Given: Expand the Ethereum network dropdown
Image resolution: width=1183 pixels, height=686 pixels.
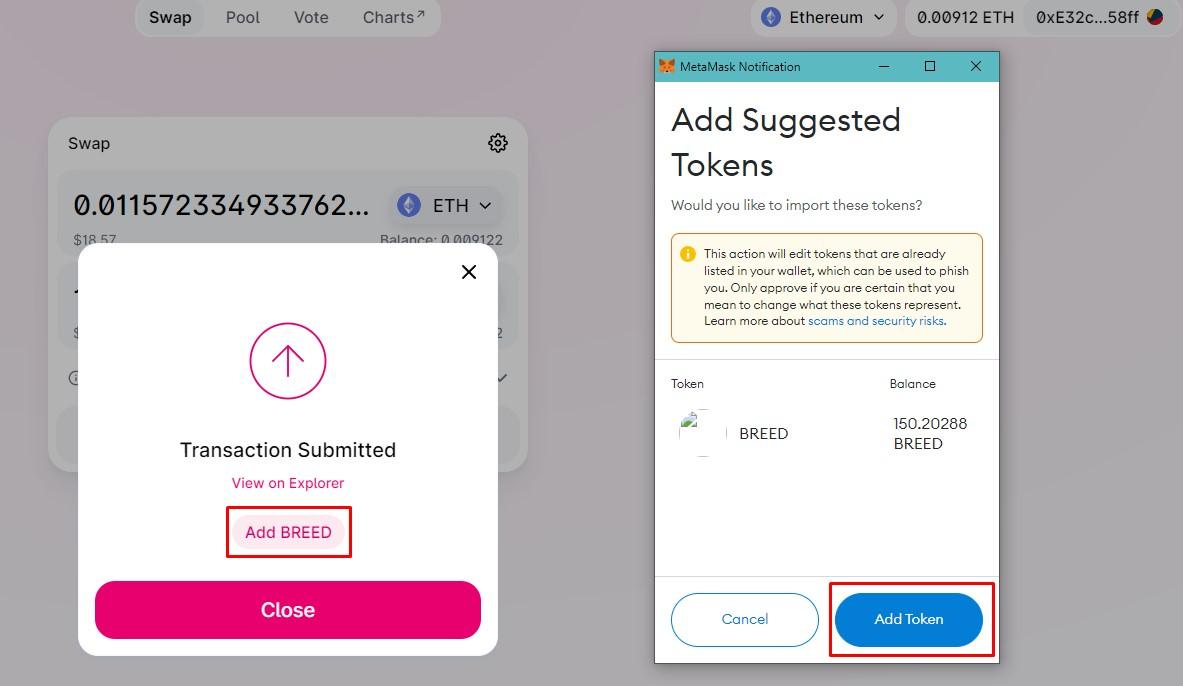Looking at the screenshot, I should [x=823, y=17].
